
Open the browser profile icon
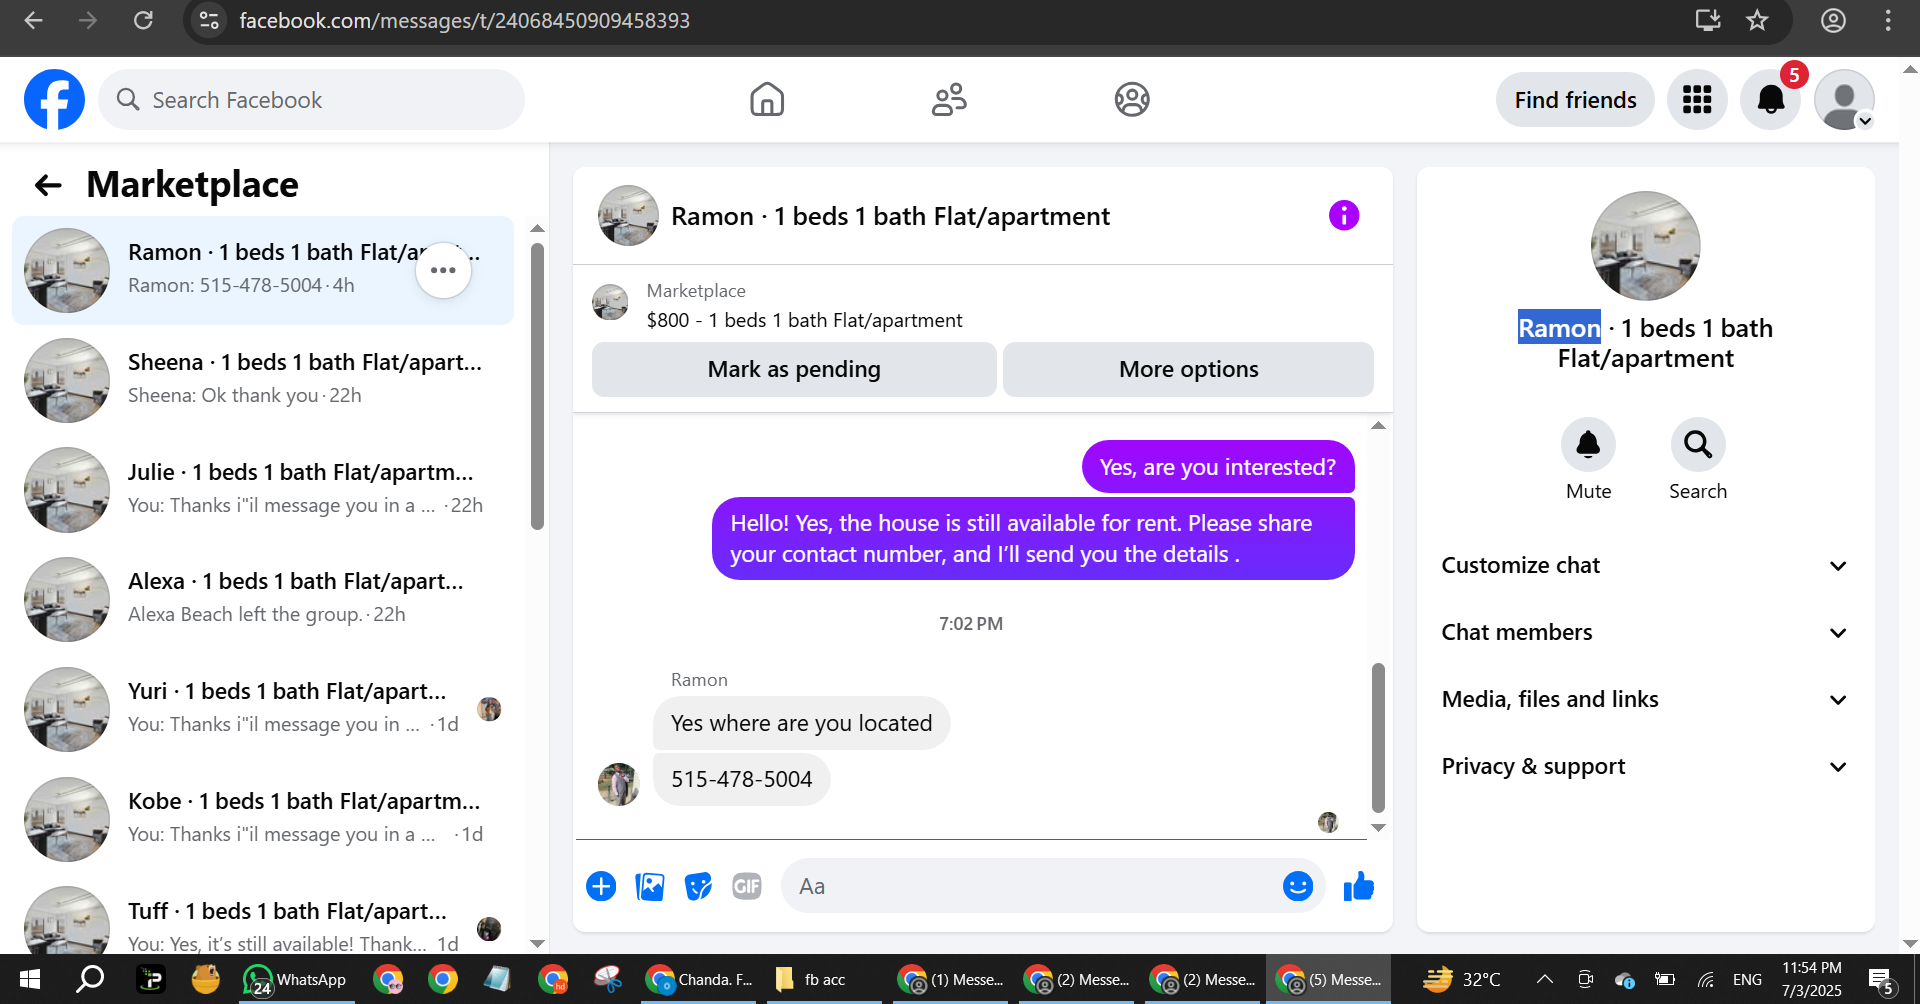[x=1833, y=20]
